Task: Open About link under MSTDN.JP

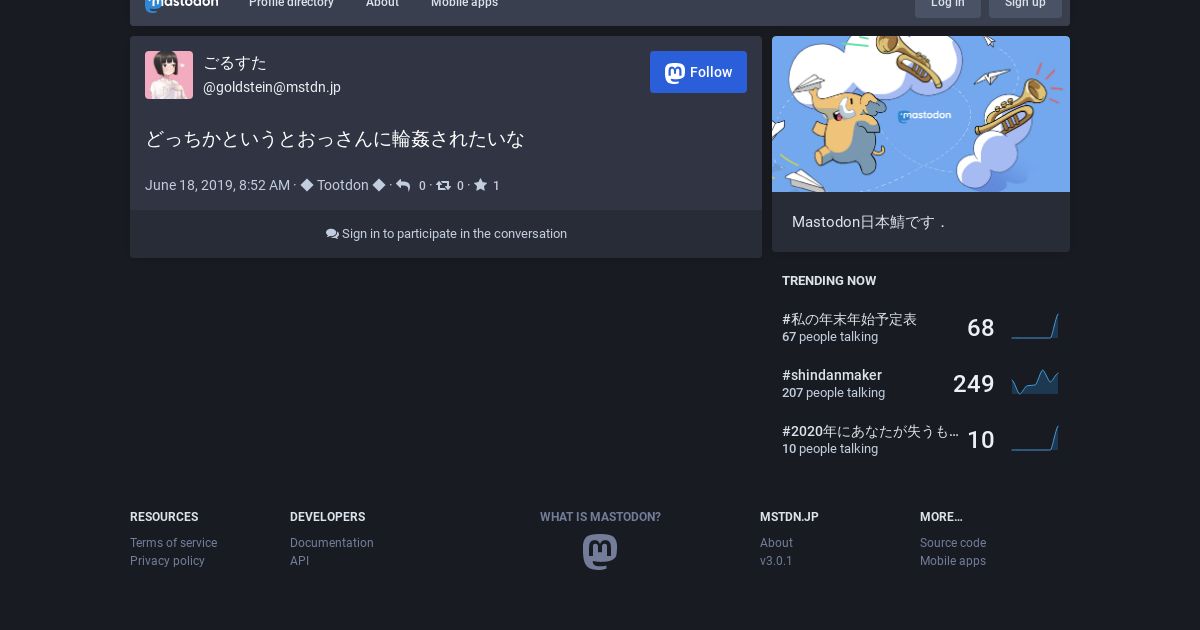Action: click(x=776, y=543)
